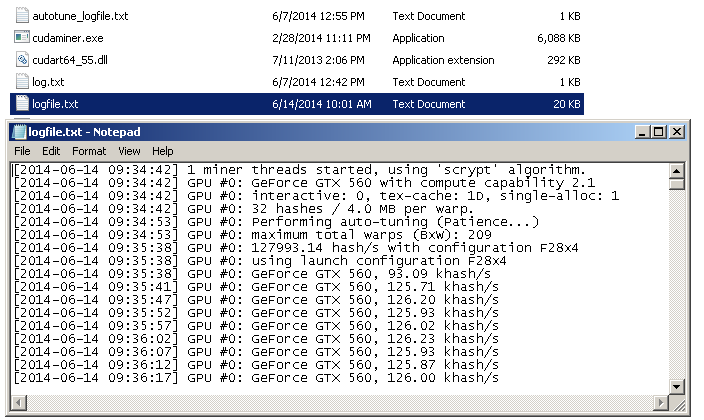Screen dimensions: 704x420
Task: Open the Edit menu in Notepad
Action: 51,151
